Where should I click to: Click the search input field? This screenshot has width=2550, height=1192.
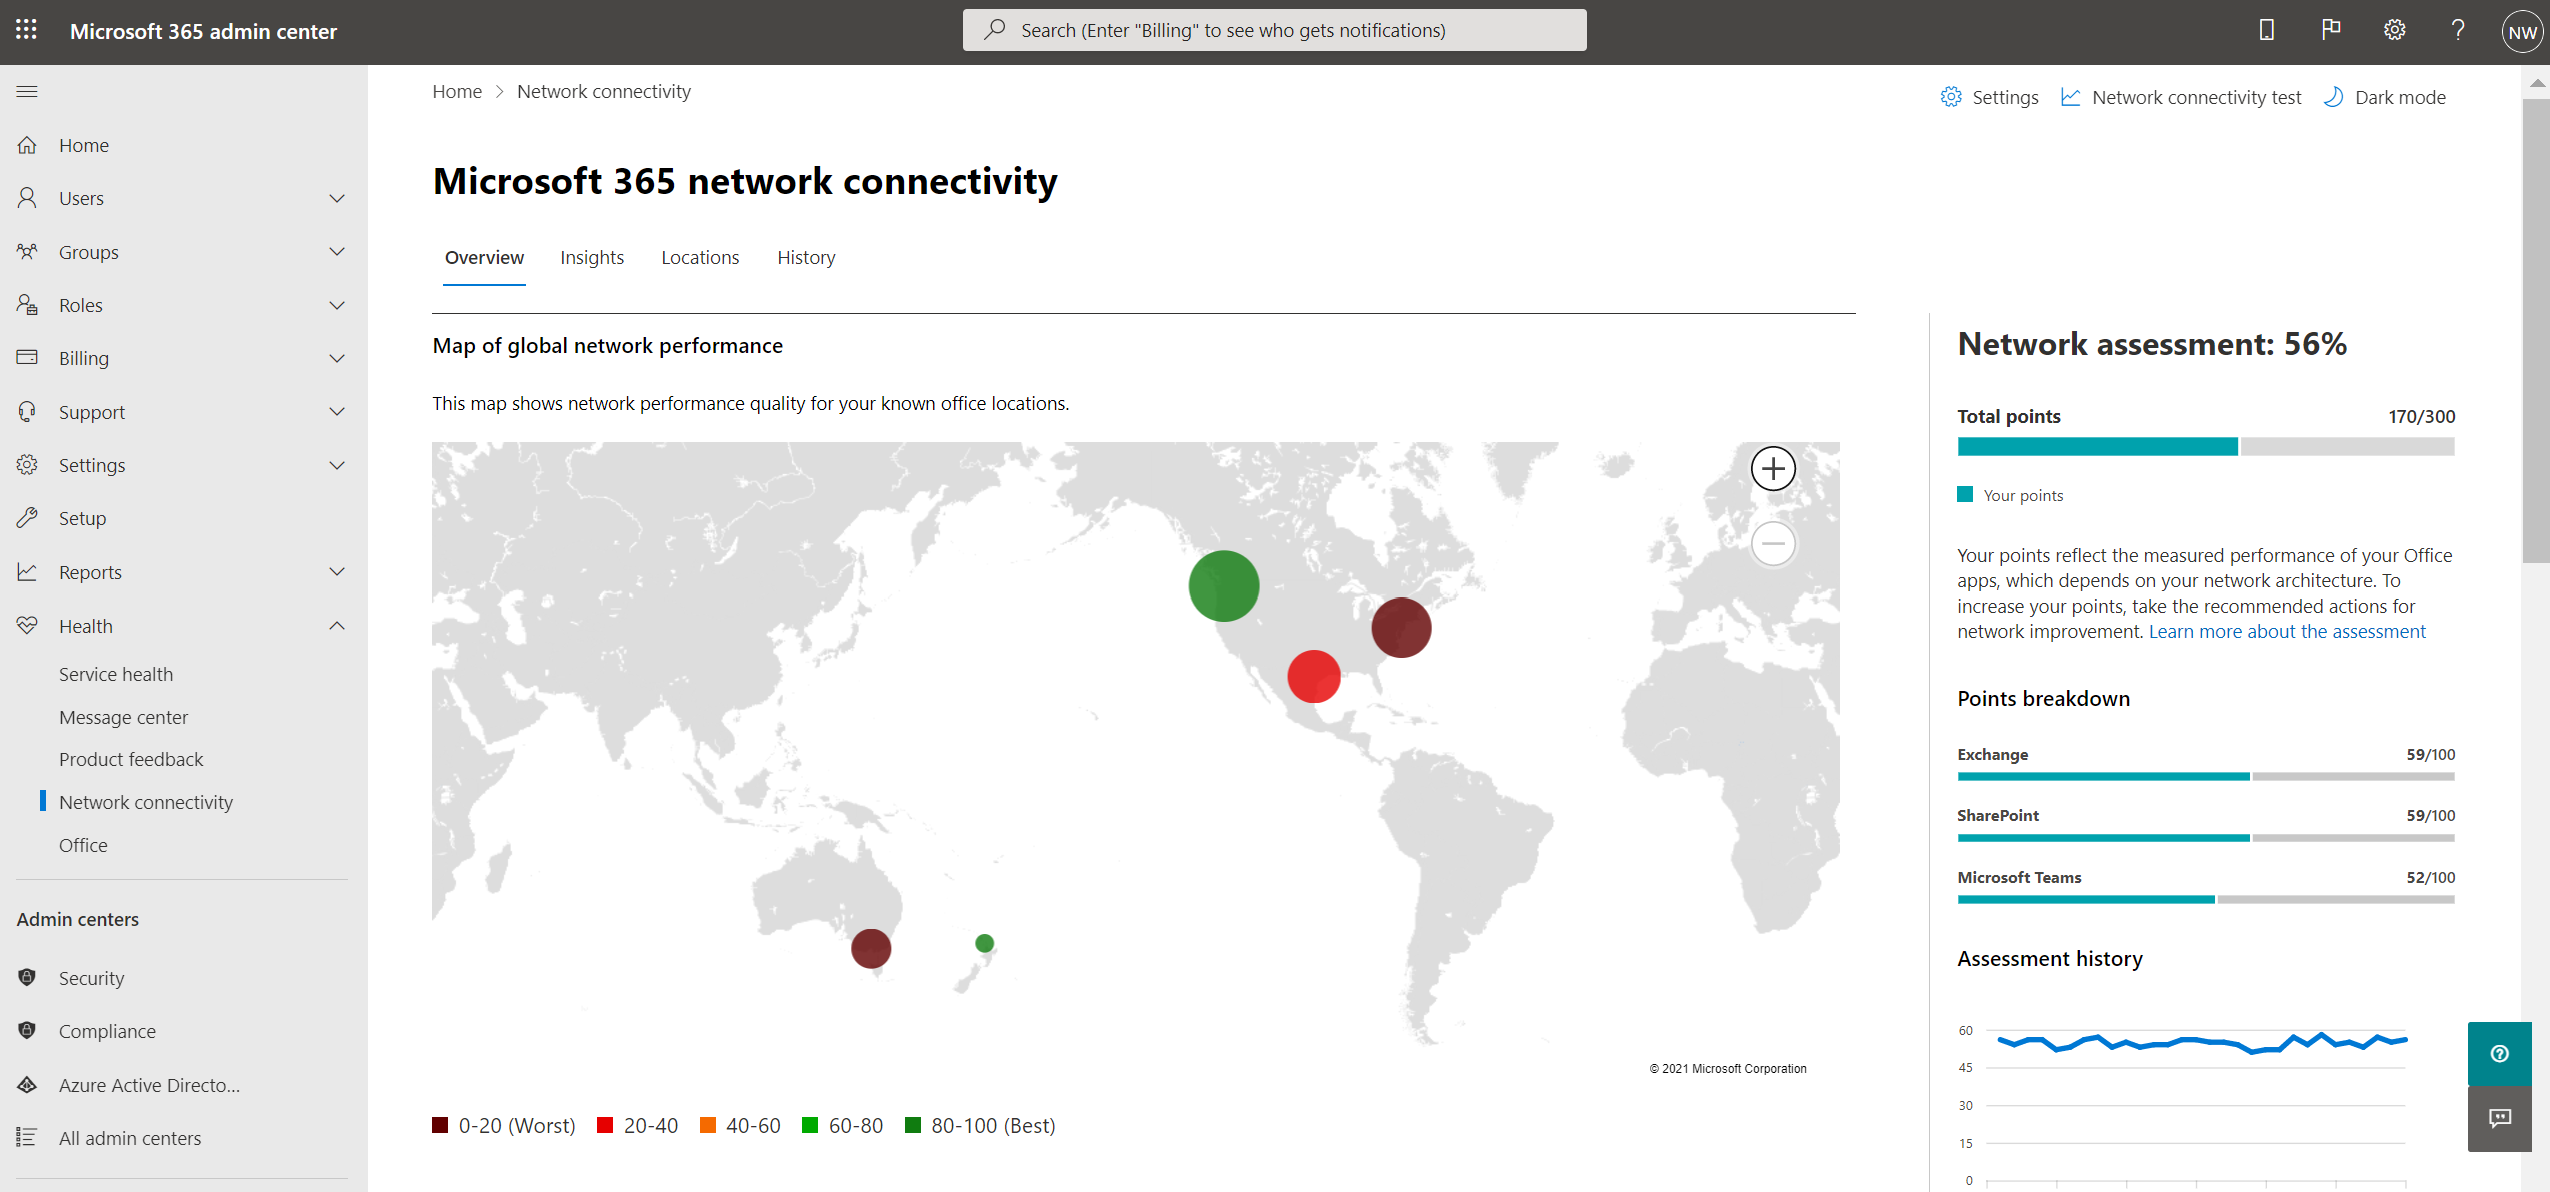(1275, 29)
